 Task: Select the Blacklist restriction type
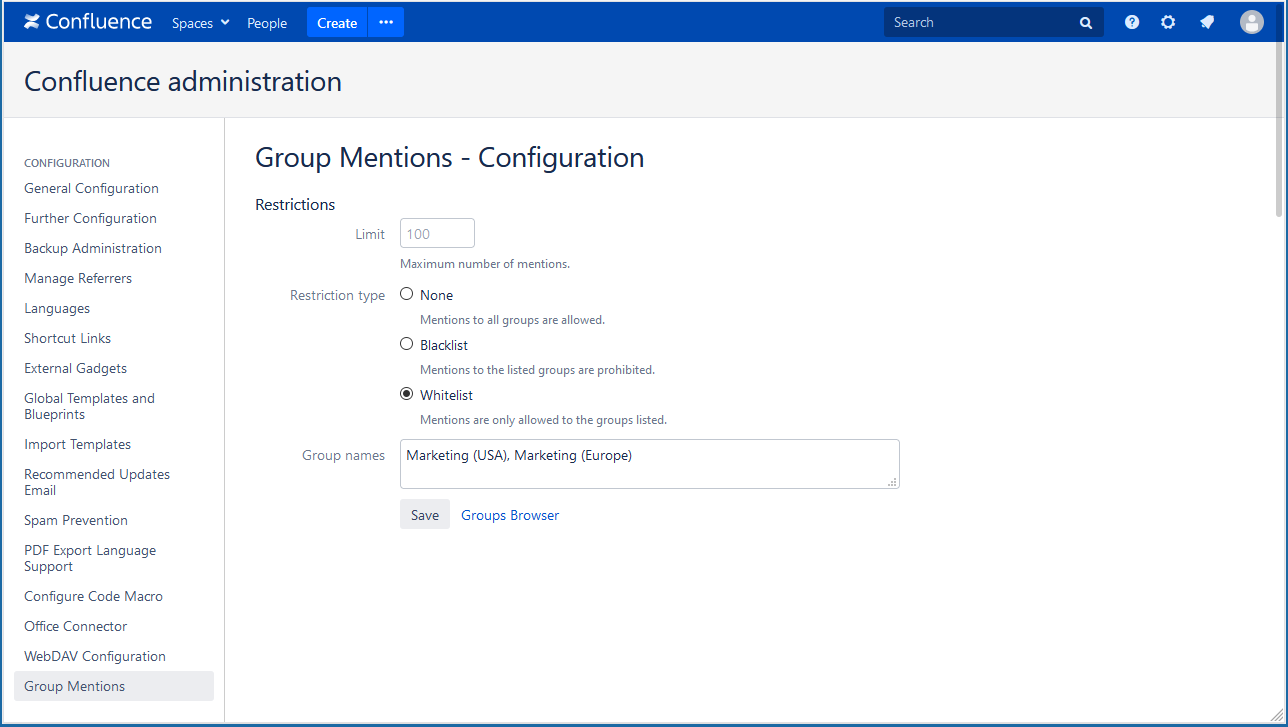click(x=407, y=344)
